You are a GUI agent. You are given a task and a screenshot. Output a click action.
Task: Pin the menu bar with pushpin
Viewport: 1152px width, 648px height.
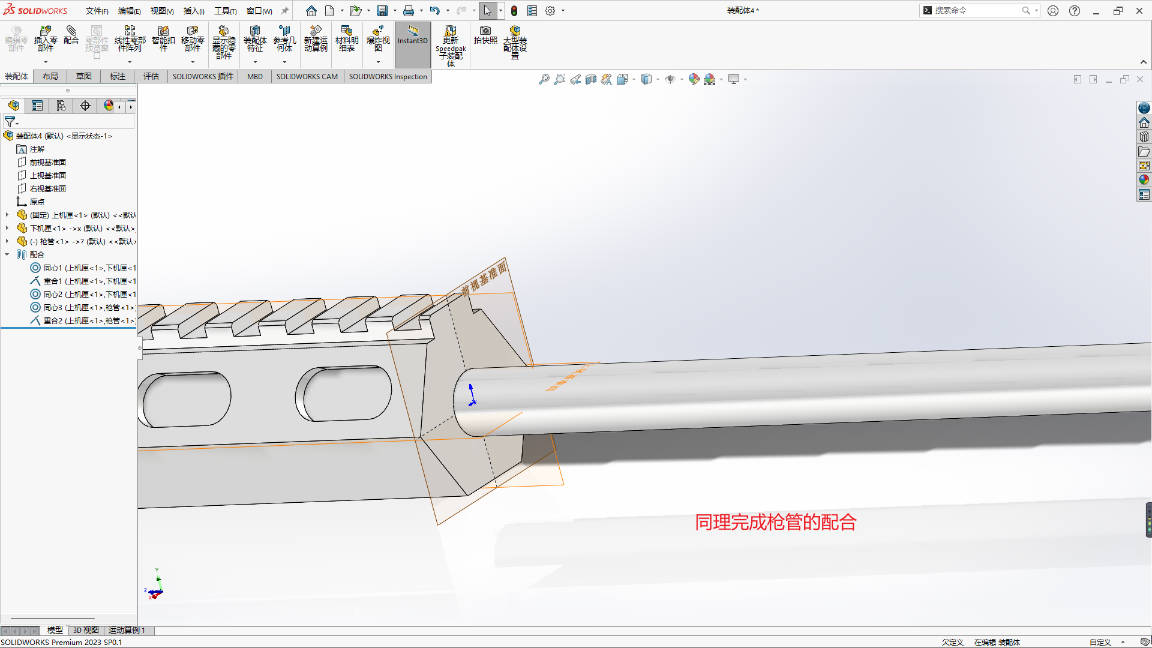click(x=285, y=10)
